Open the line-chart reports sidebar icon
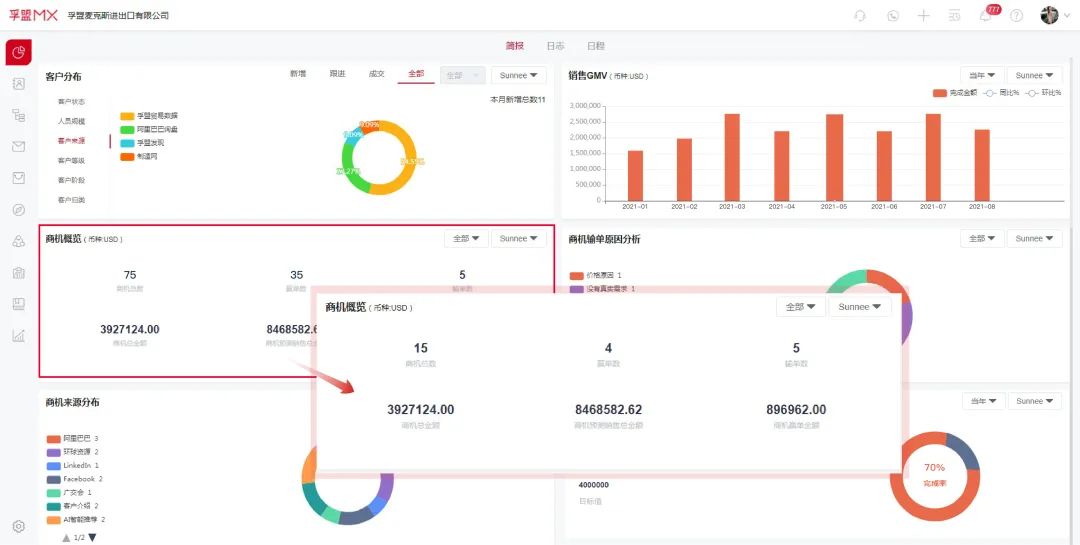 tap(19, 336)
